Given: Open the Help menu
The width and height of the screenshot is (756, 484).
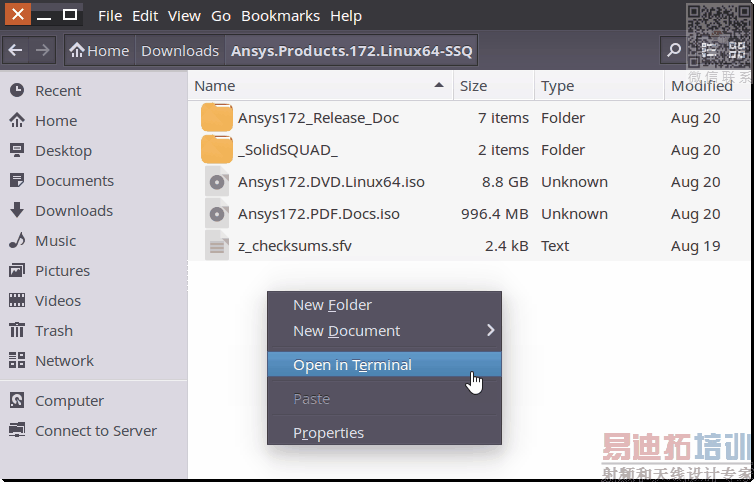Looking at the screenshot, I should (346, 16).
